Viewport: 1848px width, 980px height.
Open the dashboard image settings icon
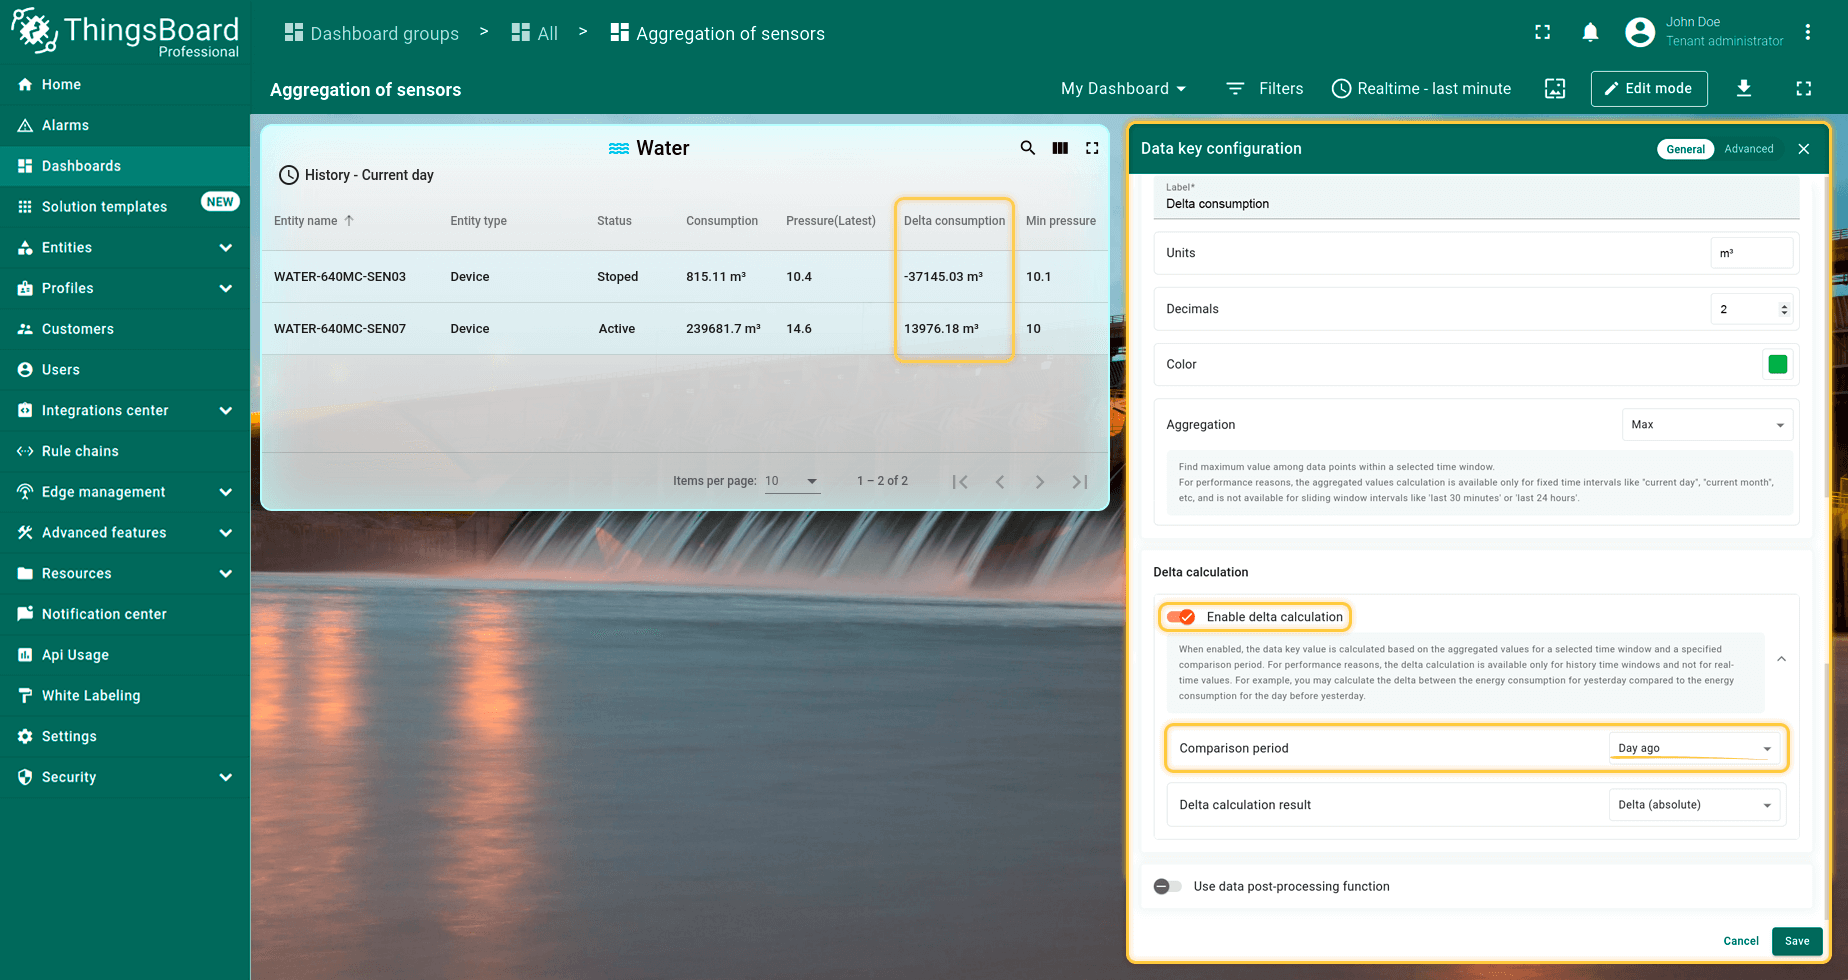click(1555, 89)
